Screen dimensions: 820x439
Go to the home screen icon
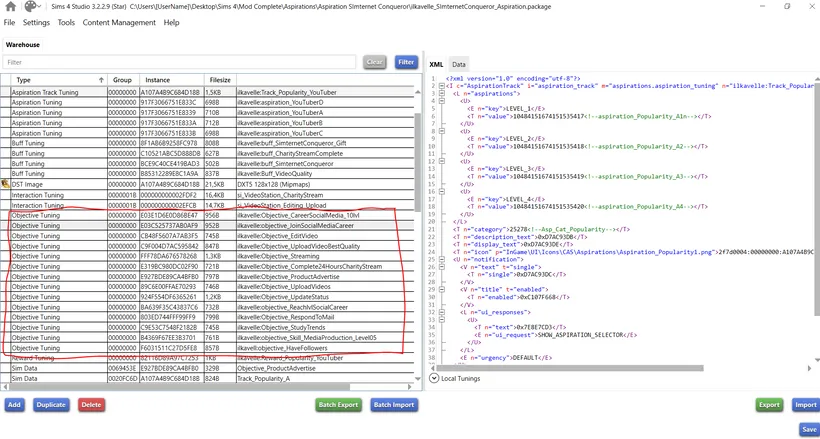[10, 7]
